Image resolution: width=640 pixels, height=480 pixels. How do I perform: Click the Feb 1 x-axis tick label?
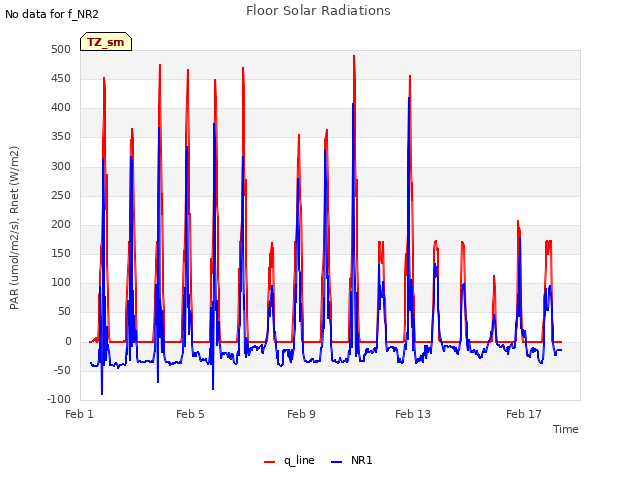[79, 414]
